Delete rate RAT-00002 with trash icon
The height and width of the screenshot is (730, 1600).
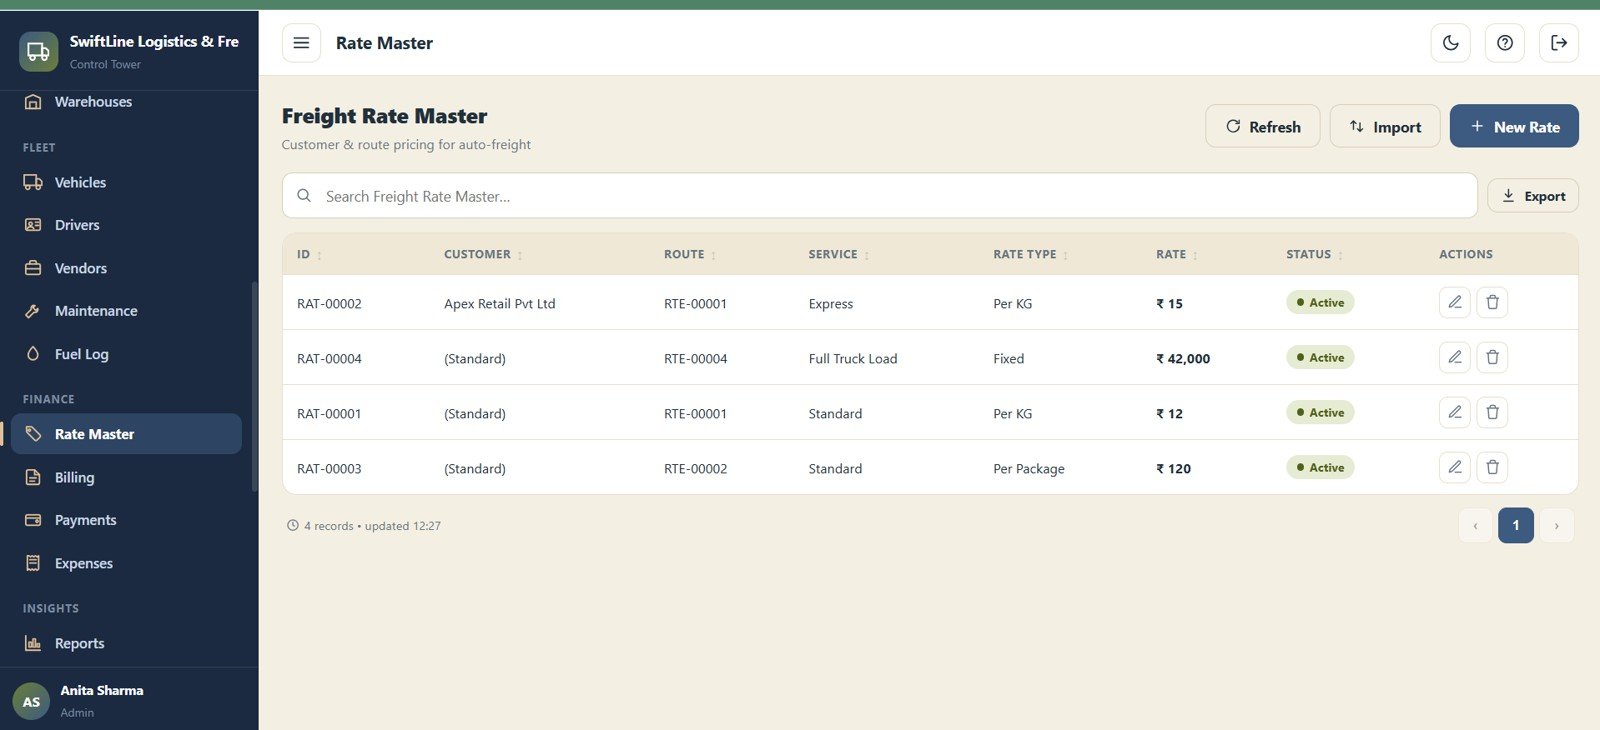coord(1492,302)
